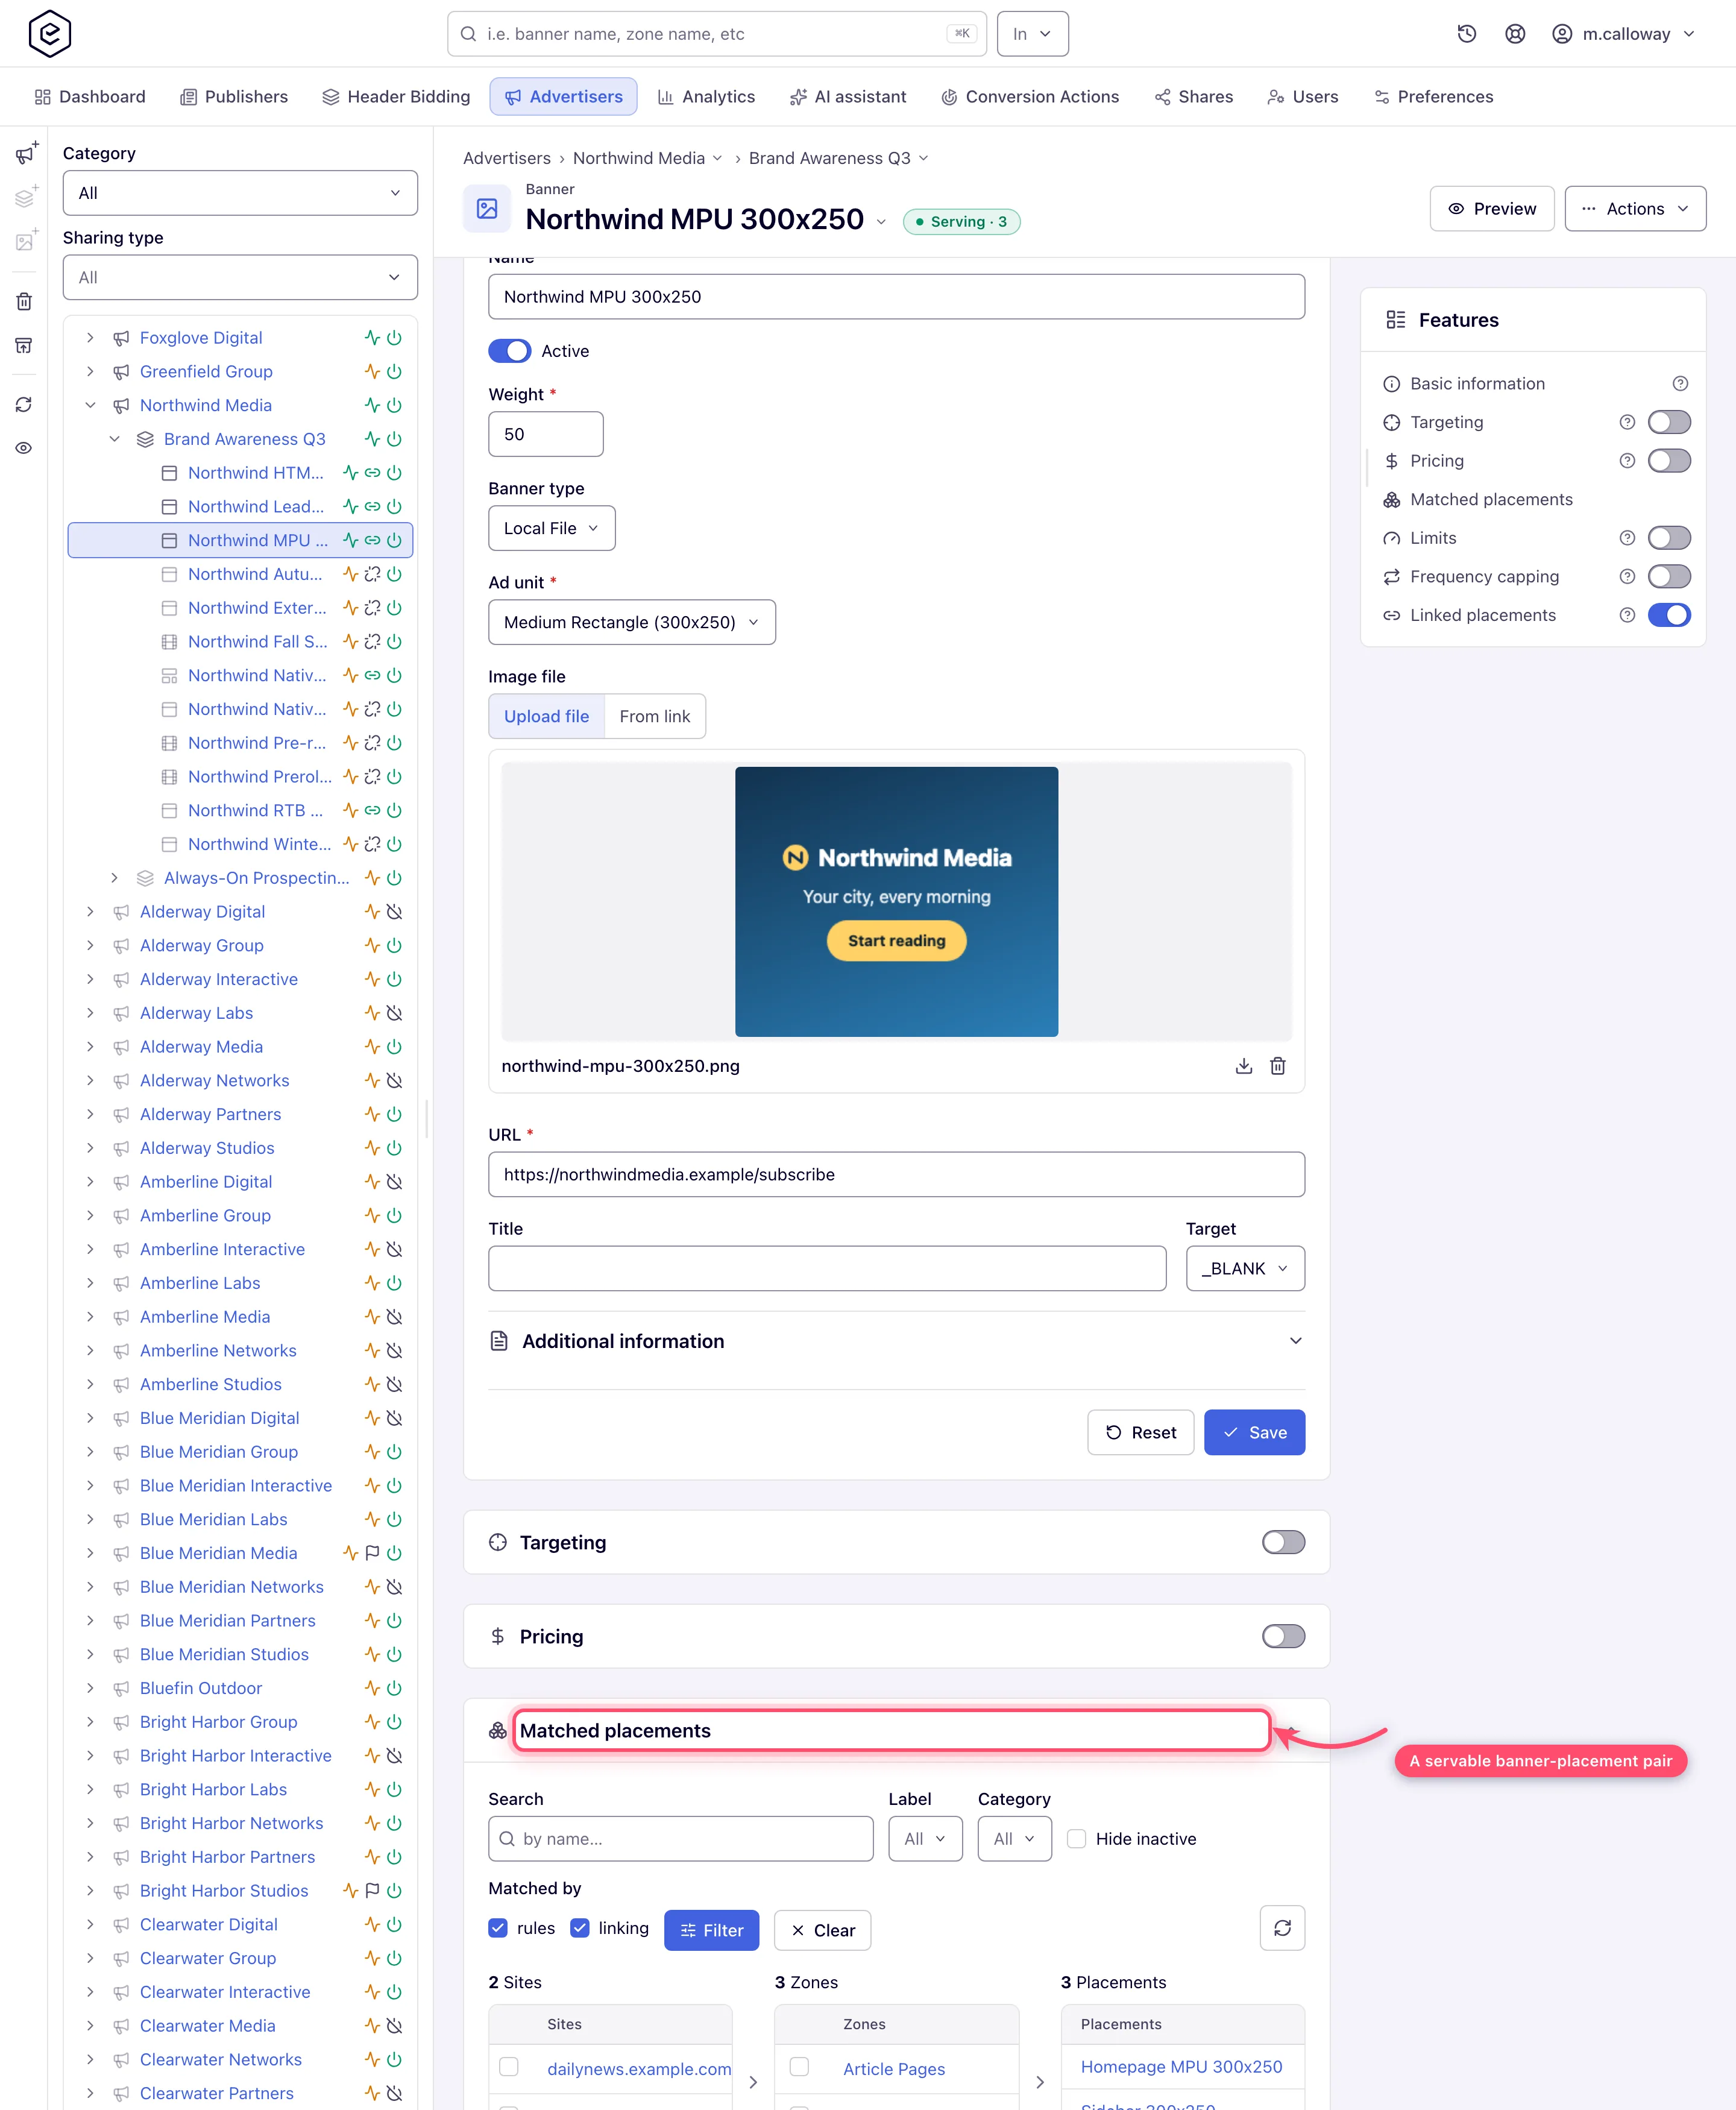The height and width of the screenshot is (2110, 1736).
Task: Click the URL input field
Action: (x=896, y=1174)
